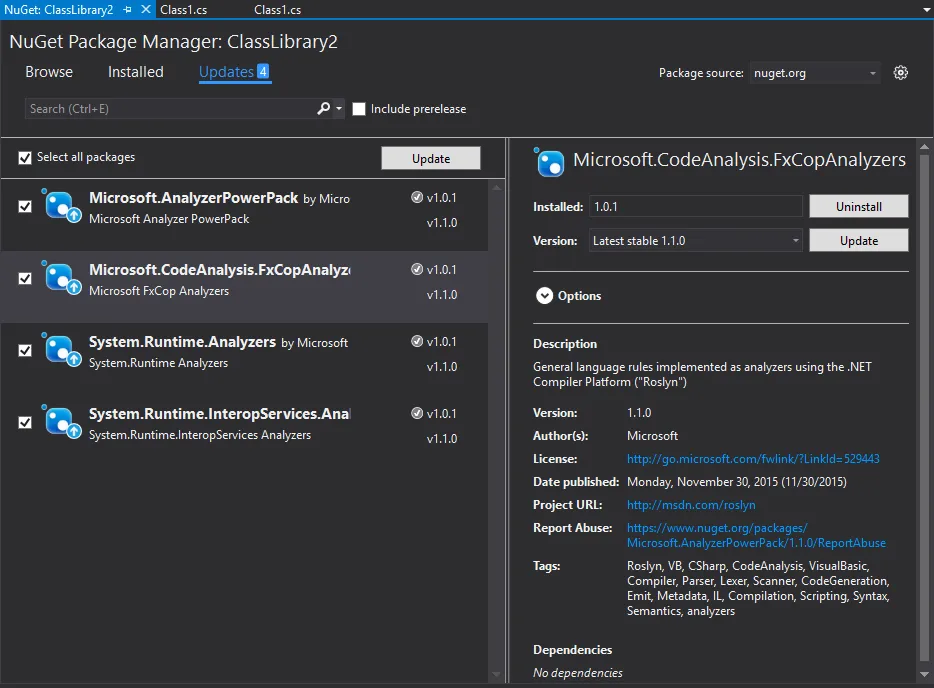This screenshot has height=688, width=934.
Task: Click the Updates count badge 4
Action: pyautogui.click(x=263, y=71)
